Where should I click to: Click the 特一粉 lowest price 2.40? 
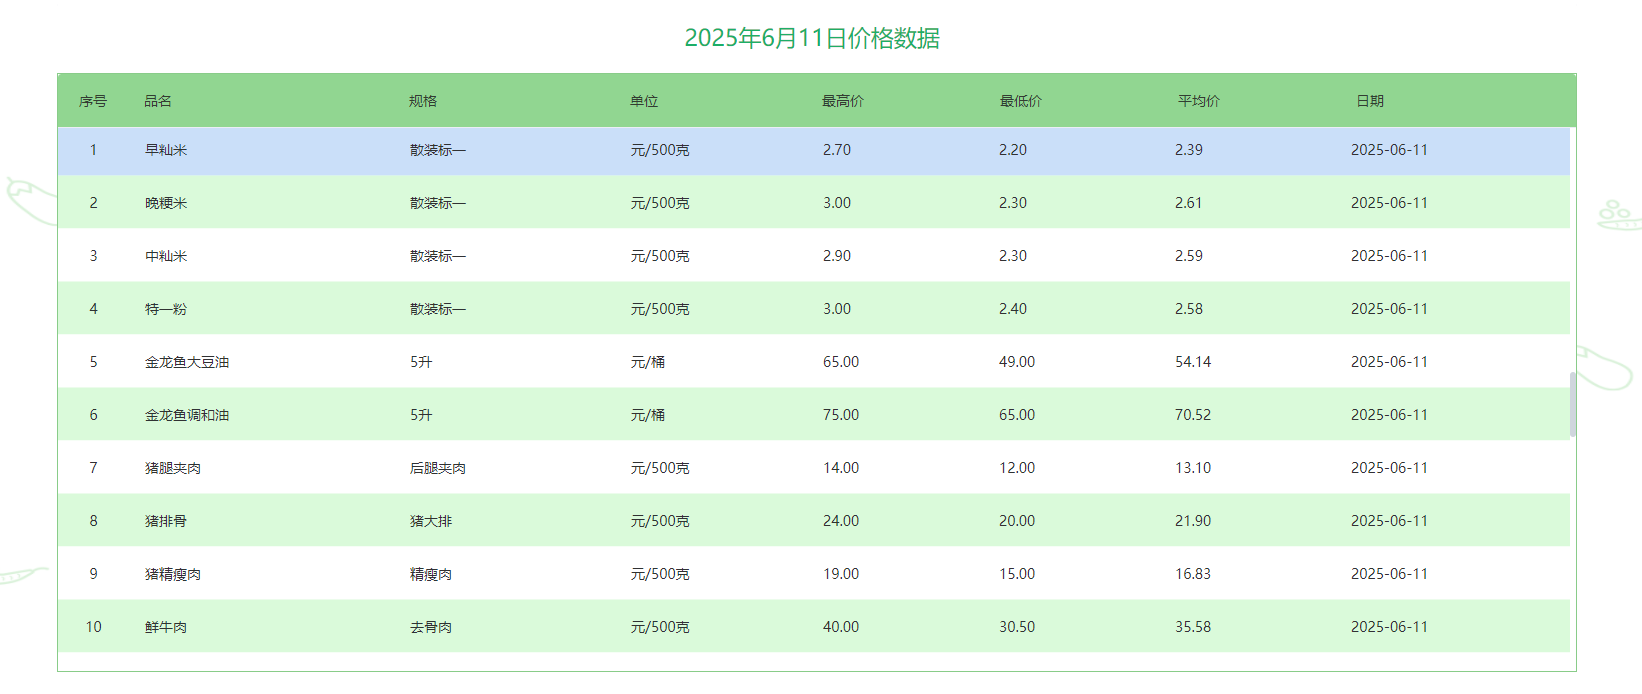[x=1012, y=309]
